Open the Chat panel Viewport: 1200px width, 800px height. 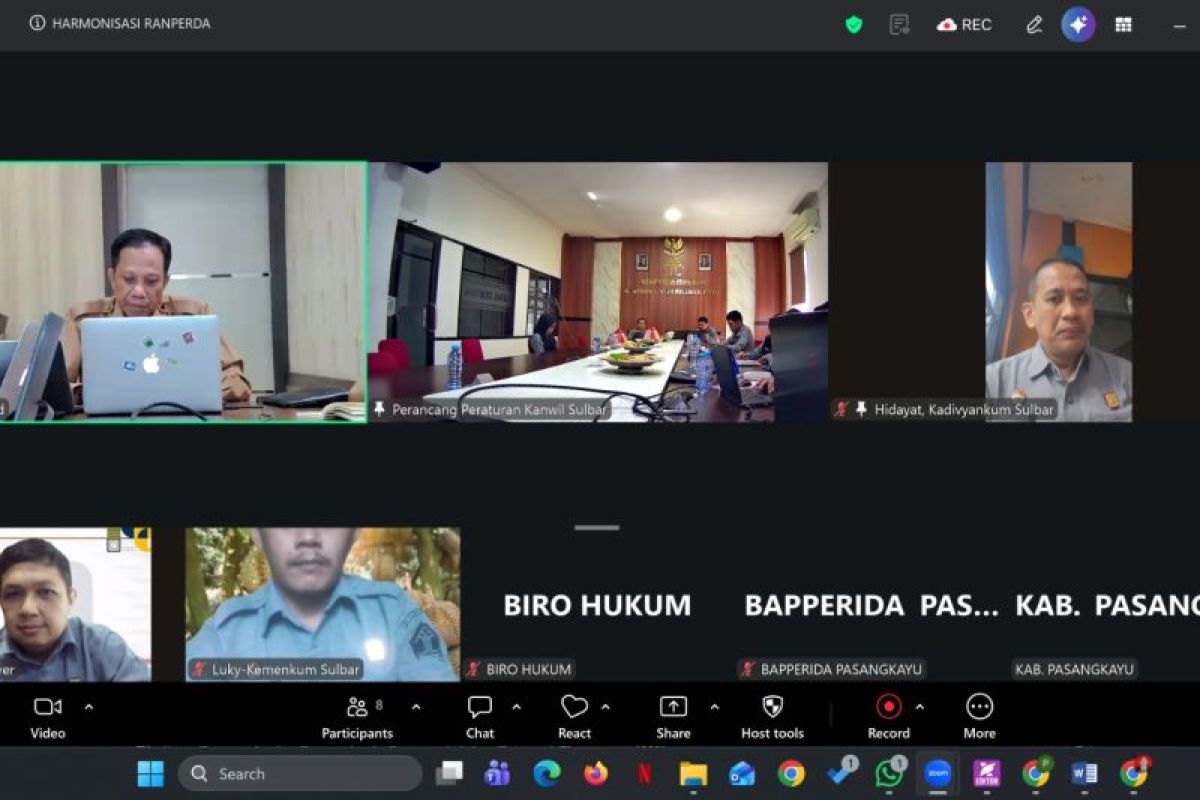pyautogui.click(x=480, y=717)
